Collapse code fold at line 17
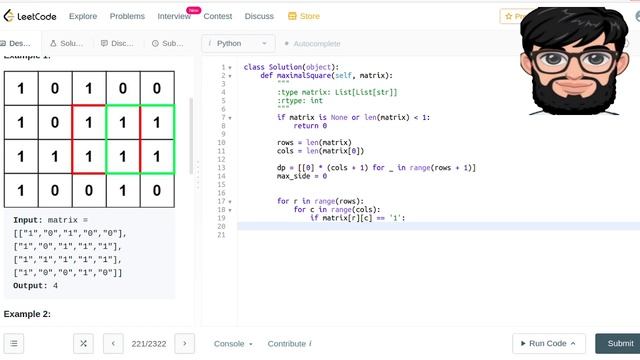 230,201
